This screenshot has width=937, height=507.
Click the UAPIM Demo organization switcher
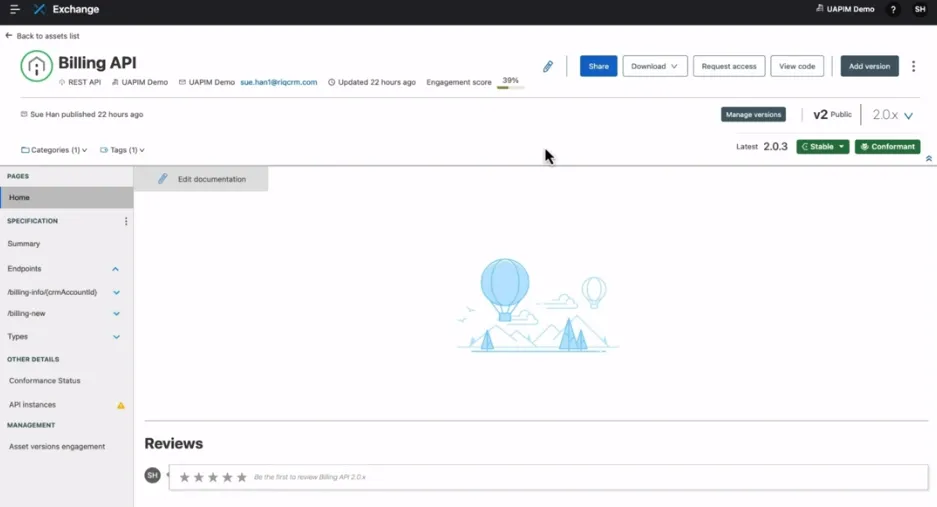(845, 9)
